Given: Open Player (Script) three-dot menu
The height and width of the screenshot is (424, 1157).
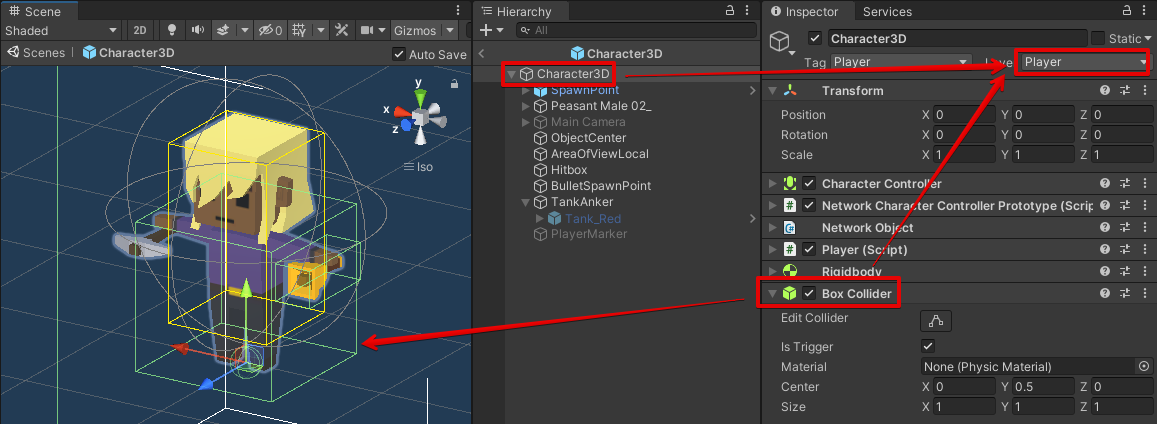Looking at the screenshot, I should point(1145,250).
